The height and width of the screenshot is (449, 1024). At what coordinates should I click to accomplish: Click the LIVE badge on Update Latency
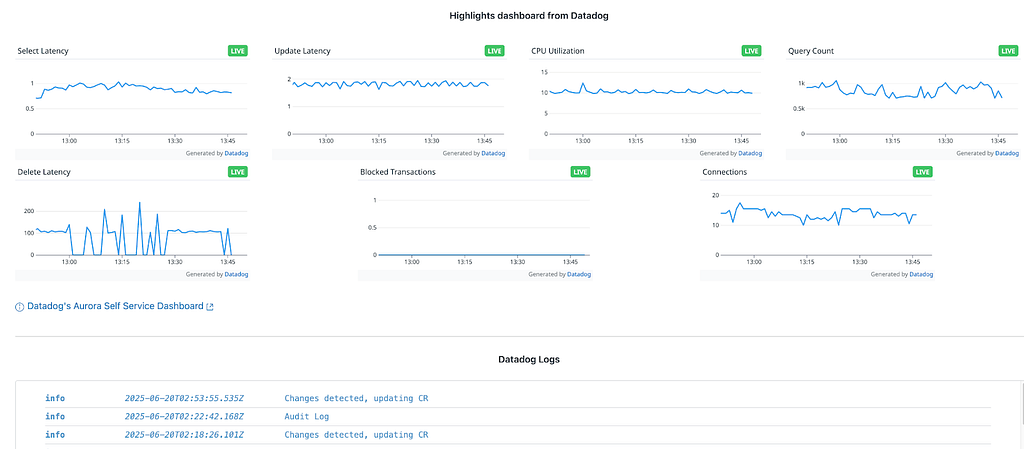pyautogui.click(x=494, y=51)
